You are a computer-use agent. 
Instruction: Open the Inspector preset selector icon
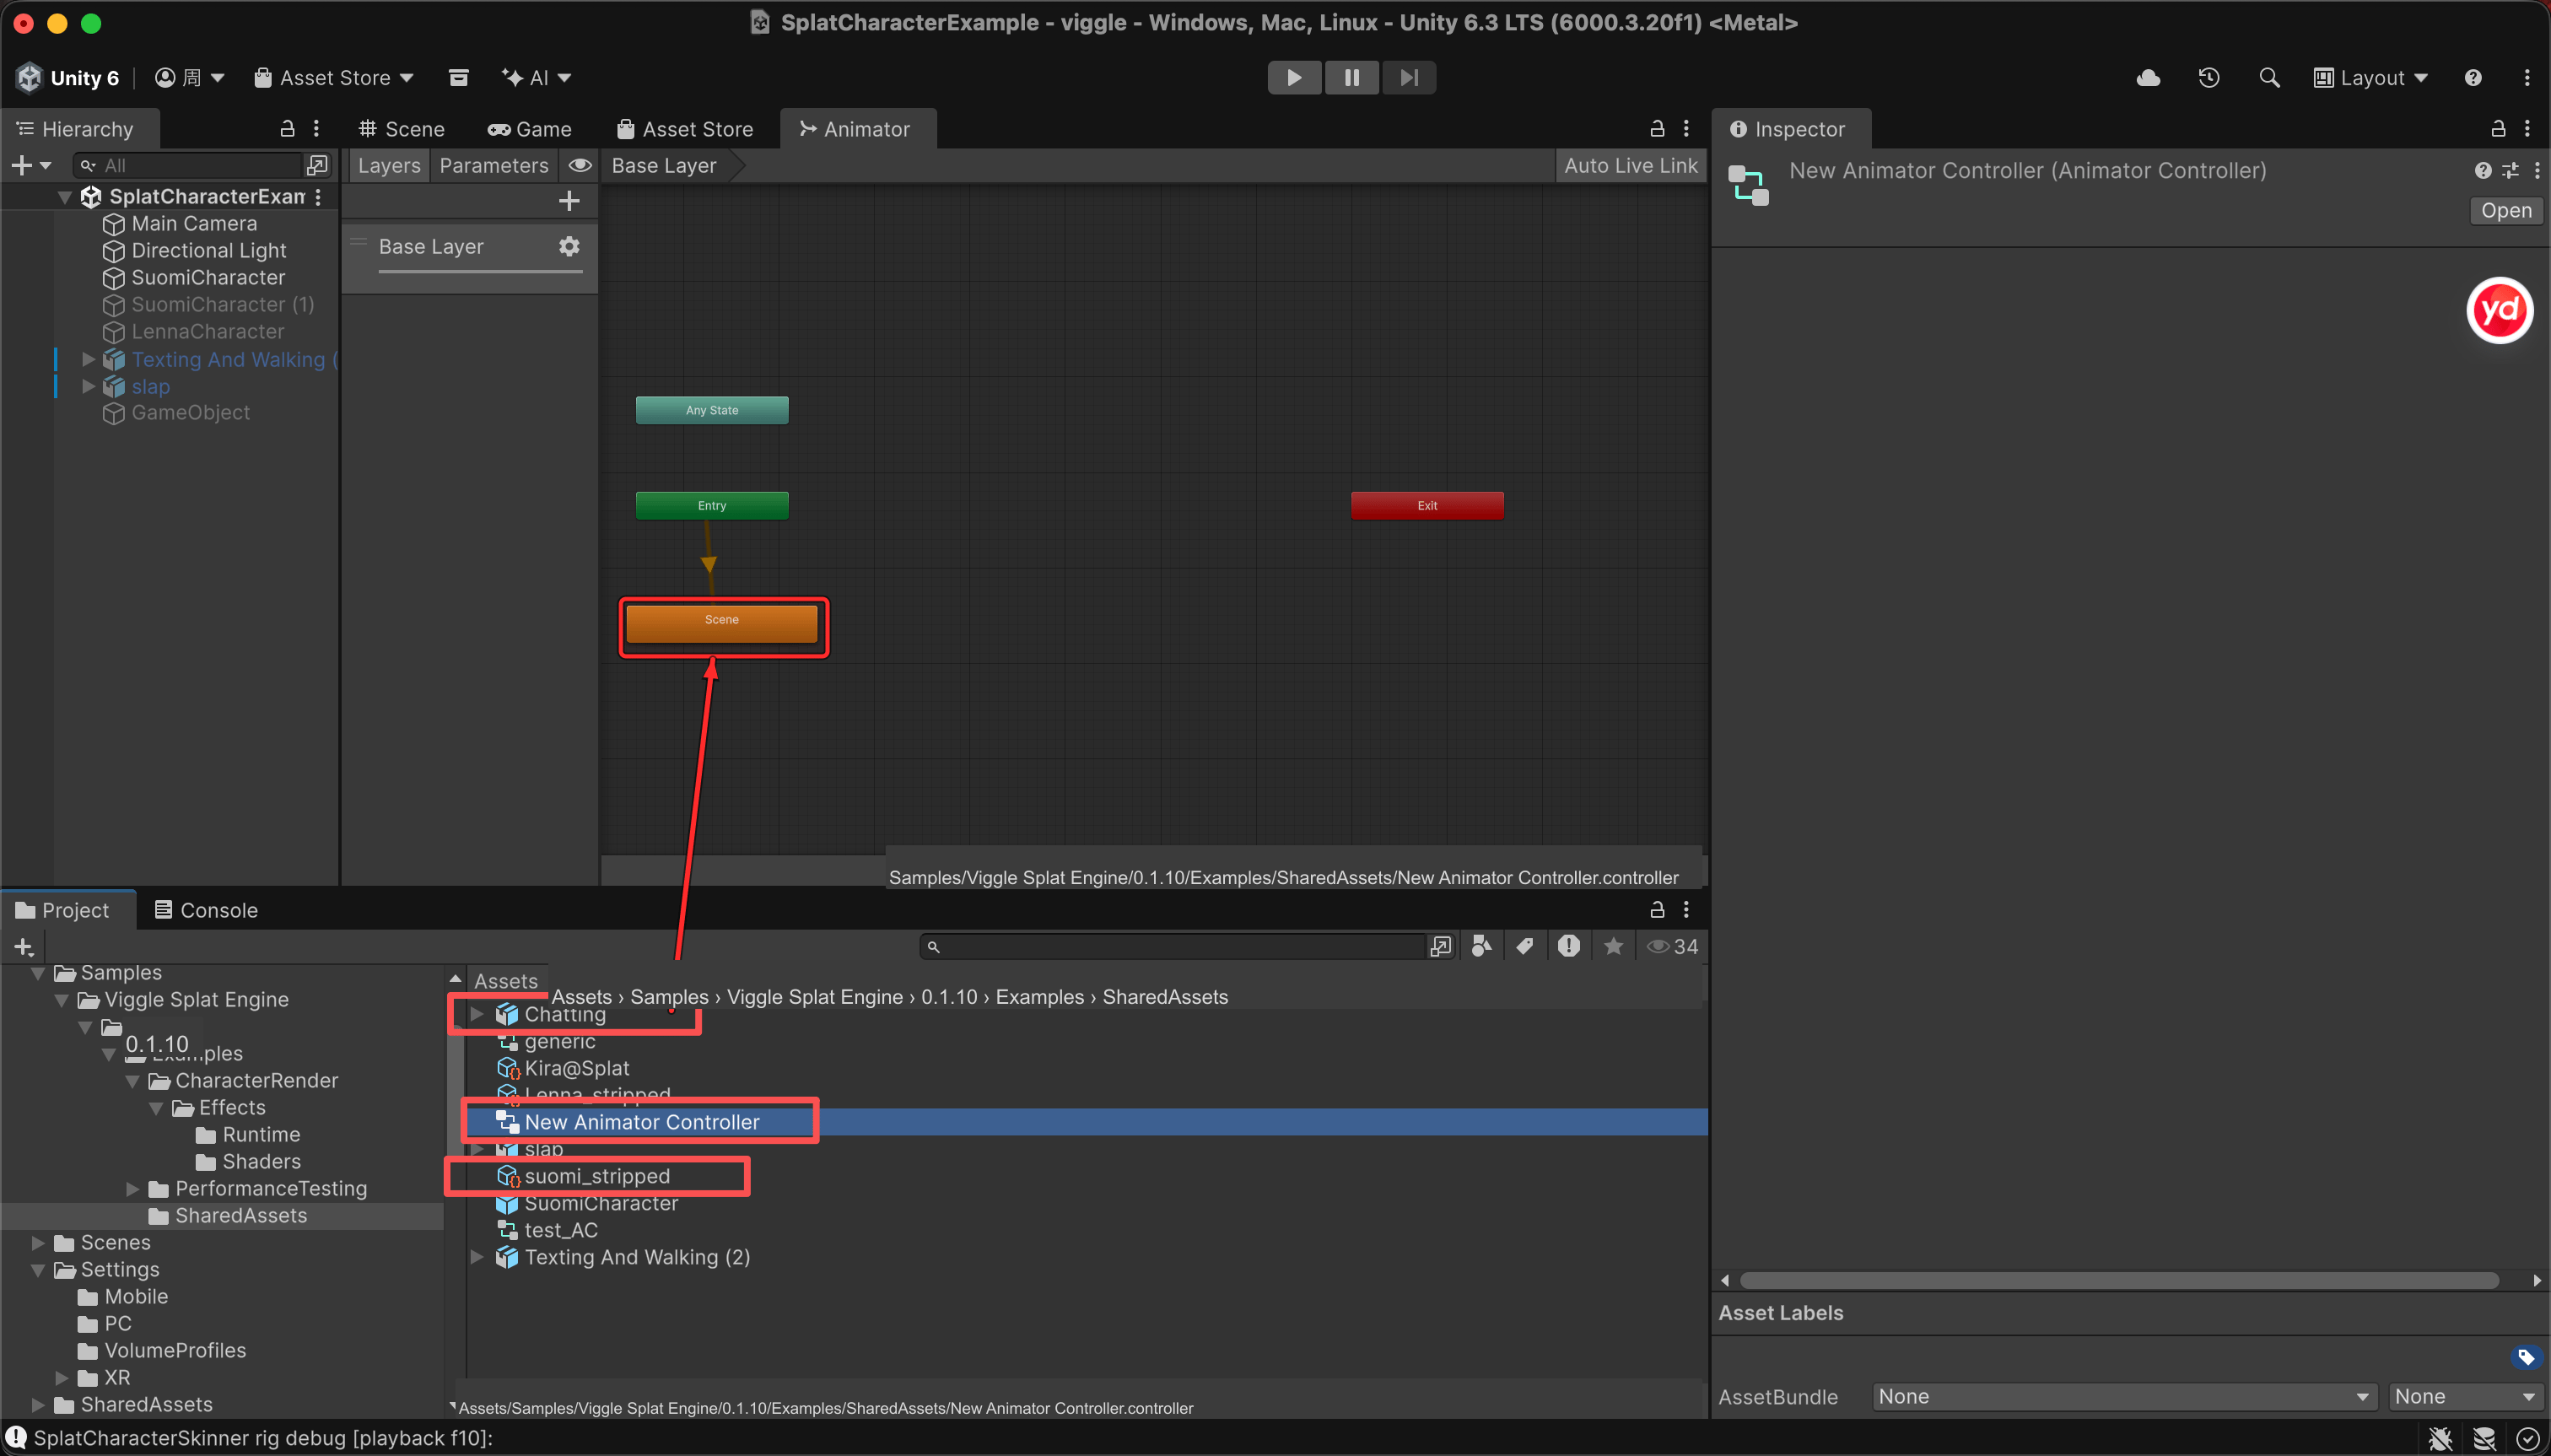tap(2510, 171)
